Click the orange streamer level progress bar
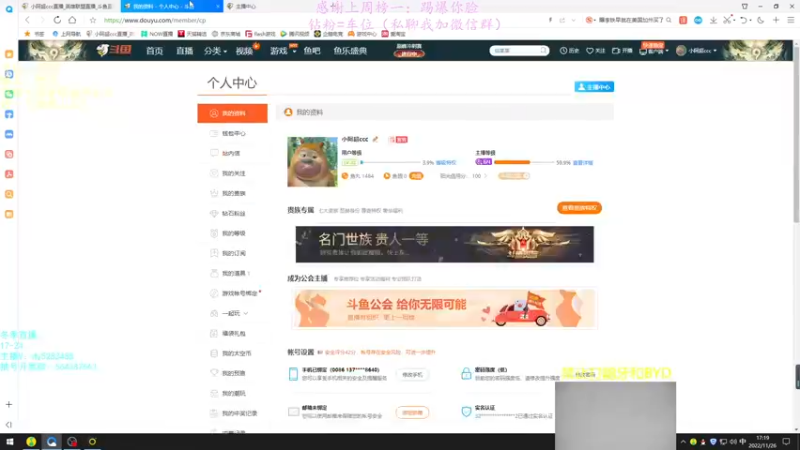This screenshot has height=450, width=800. pyautogui.click(x=523, y=162)
